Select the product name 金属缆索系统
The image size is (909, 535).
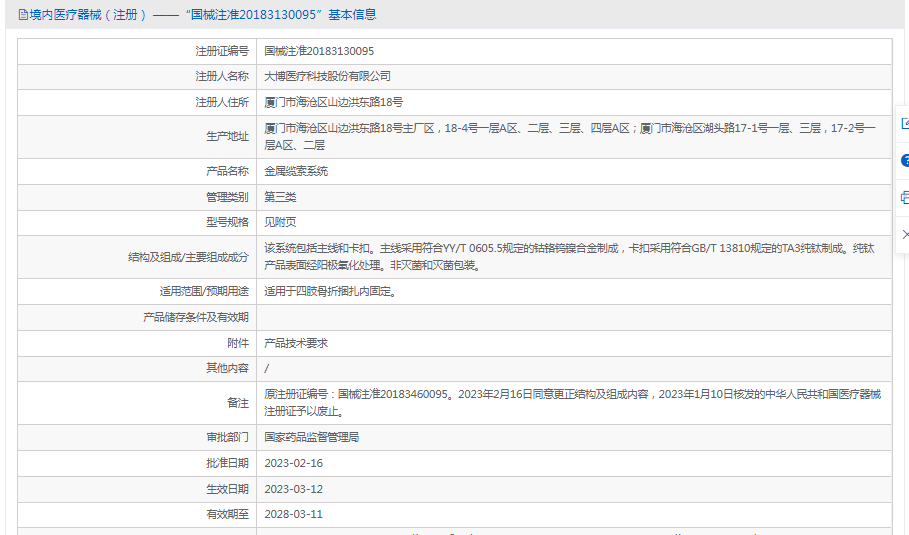click(x=296, y=171)
